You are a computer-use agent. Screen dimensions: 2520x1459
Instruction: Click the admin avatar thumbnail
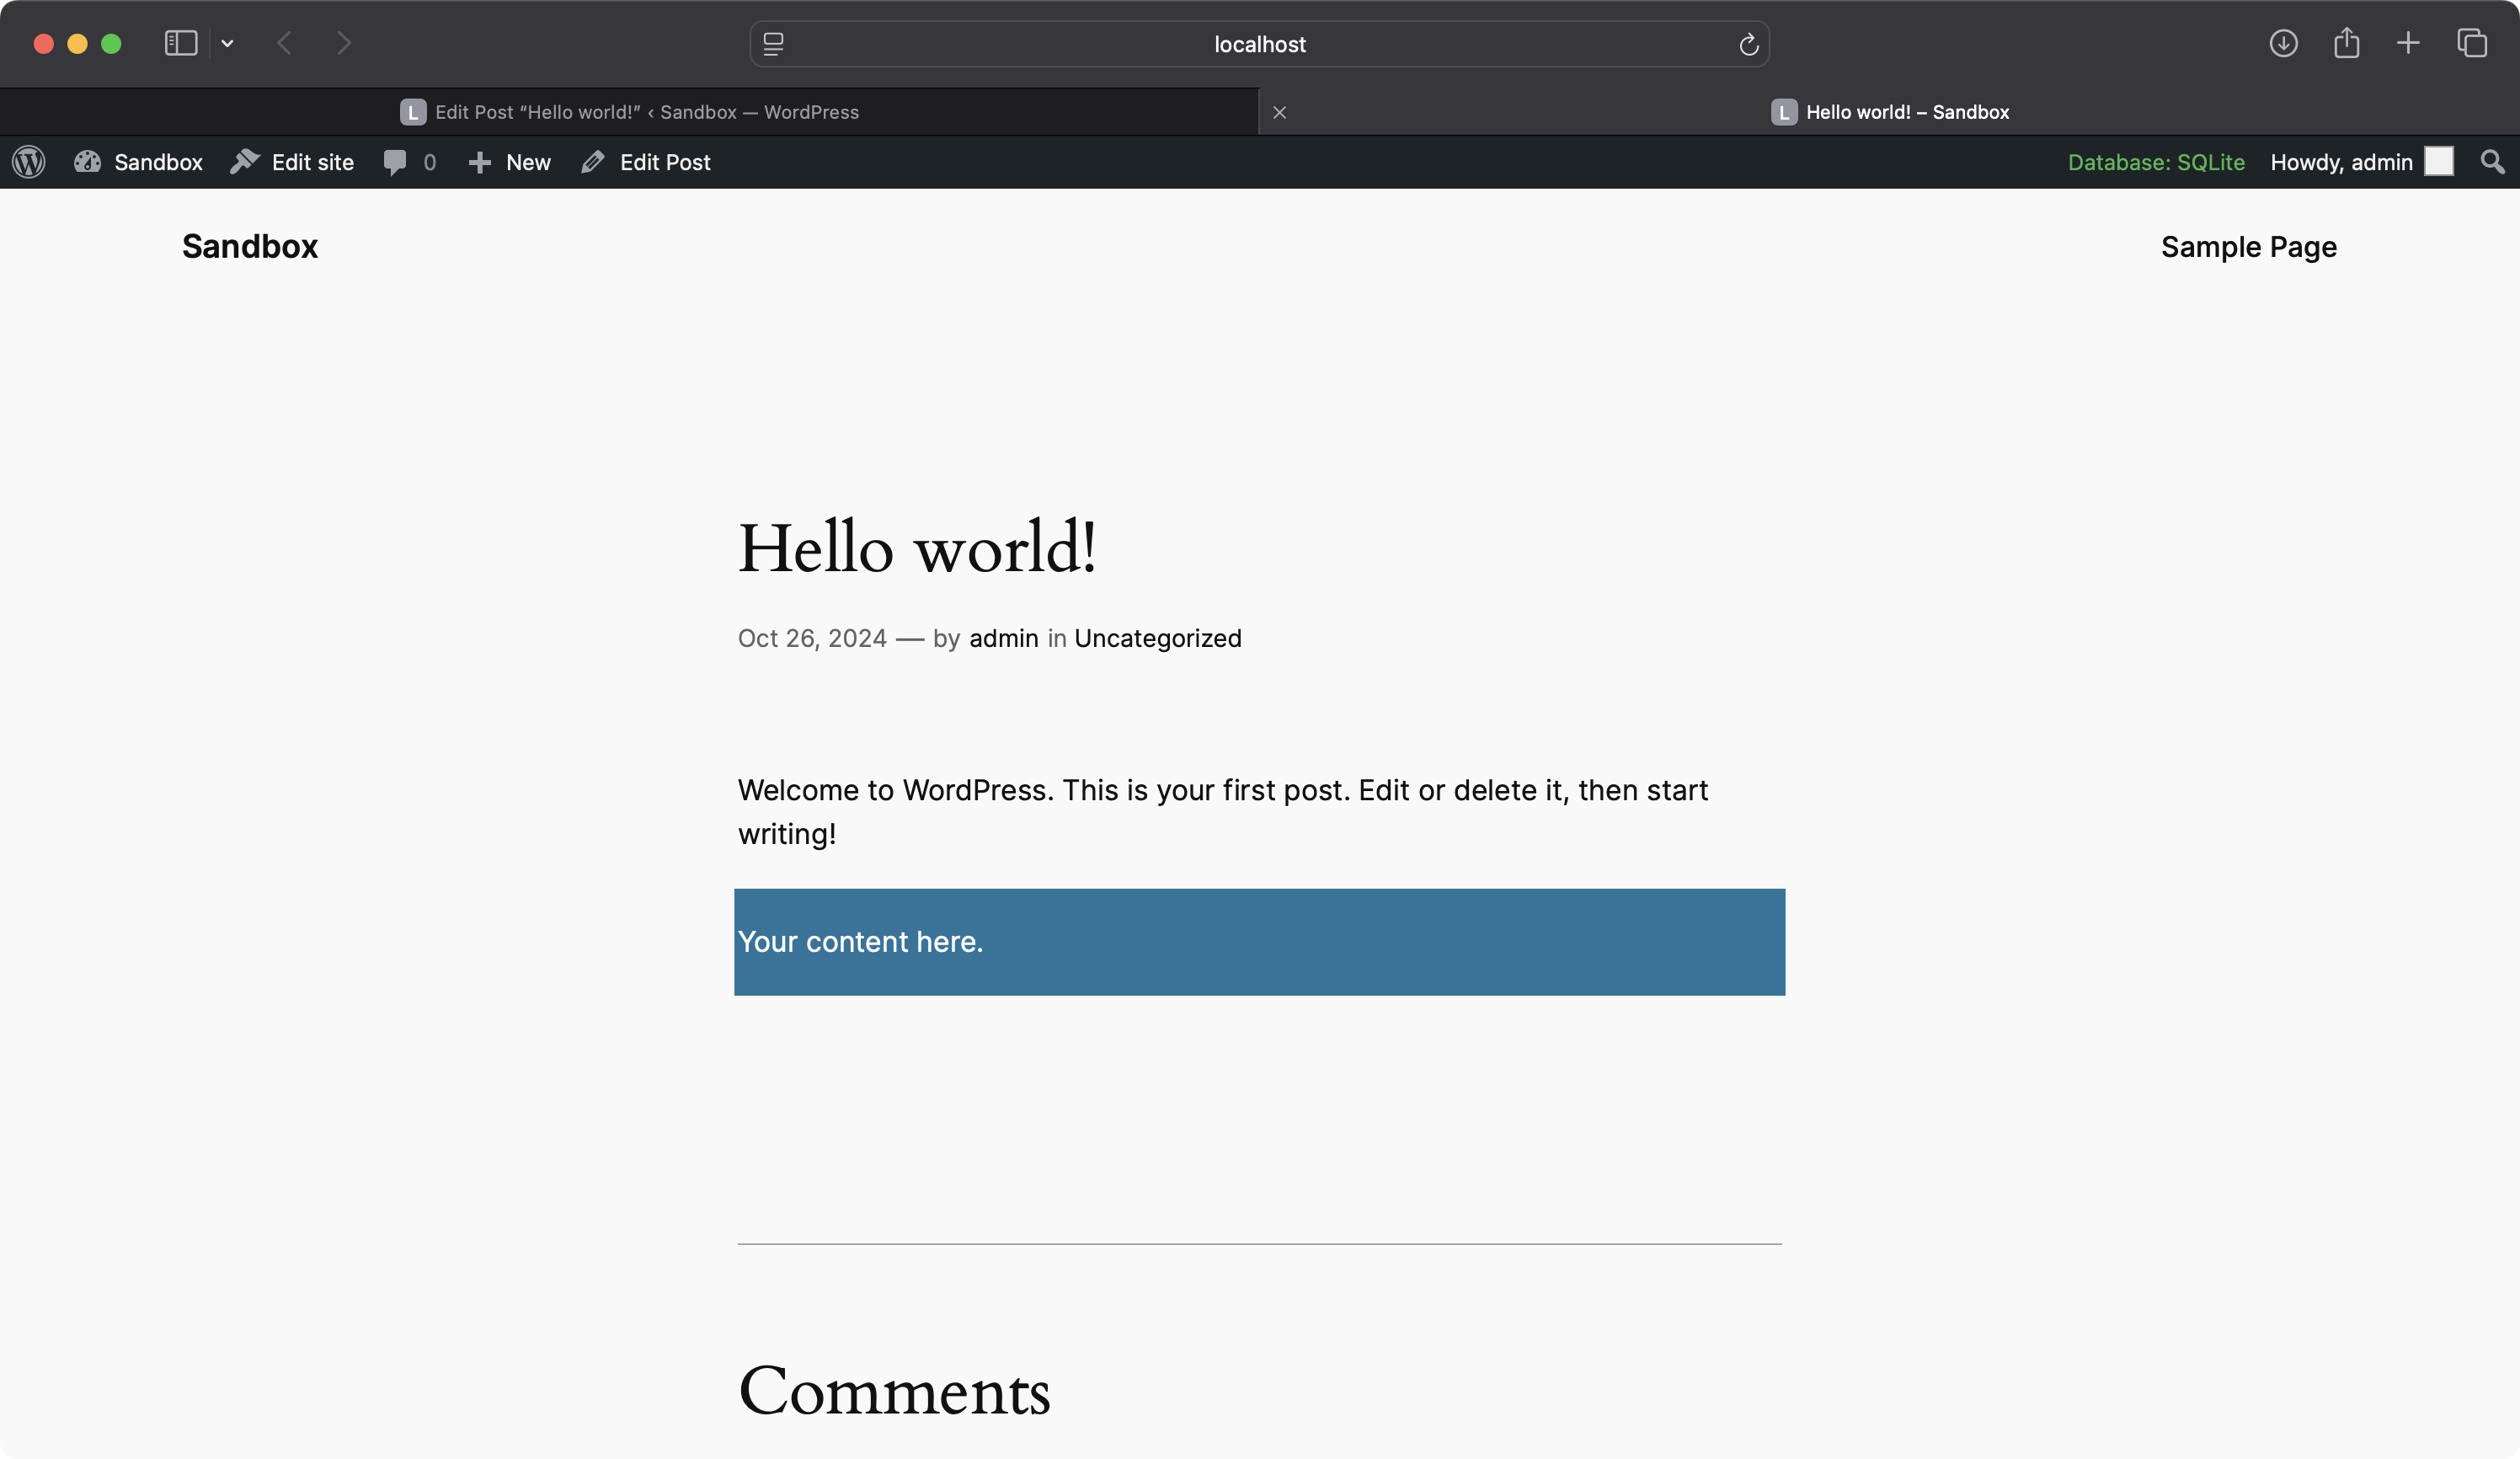[x=2438, y=161]
